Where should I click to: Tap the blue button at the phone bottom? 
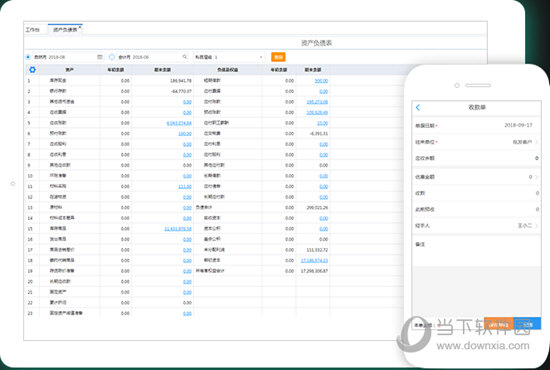[x=527, y=324]
